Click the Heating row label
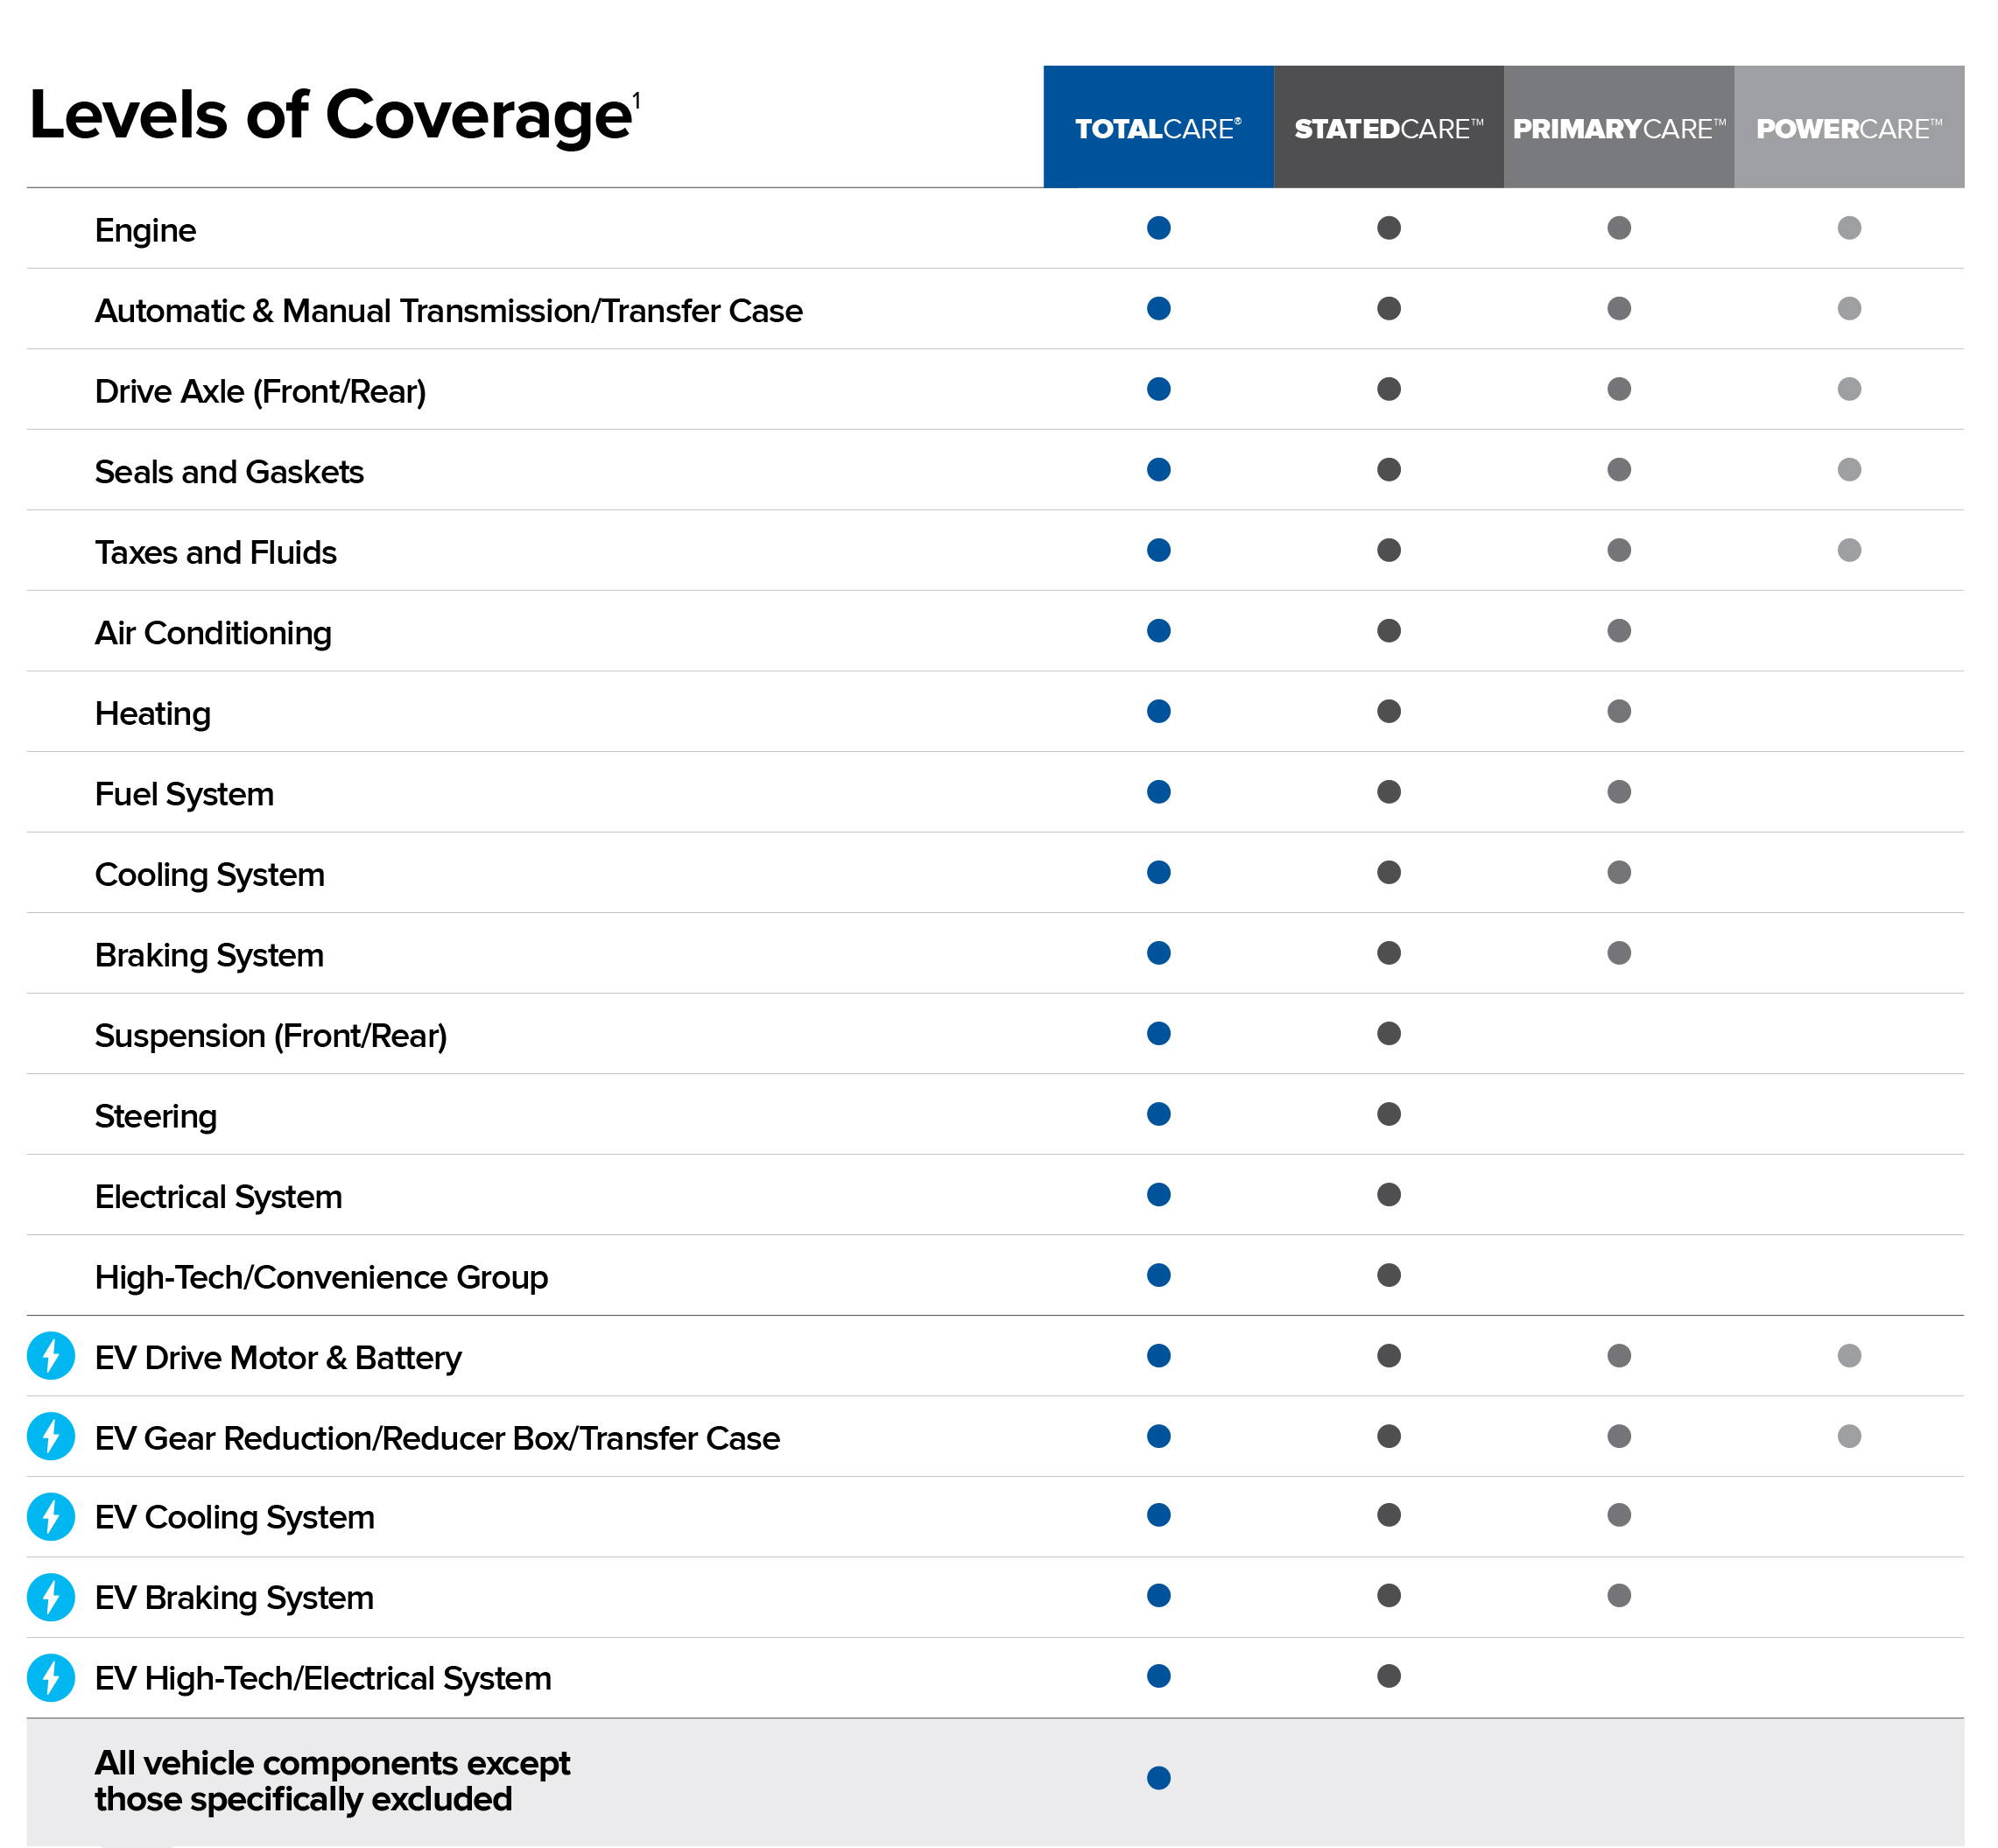Screen dimensions: 1998x1848 pos(153,714)
